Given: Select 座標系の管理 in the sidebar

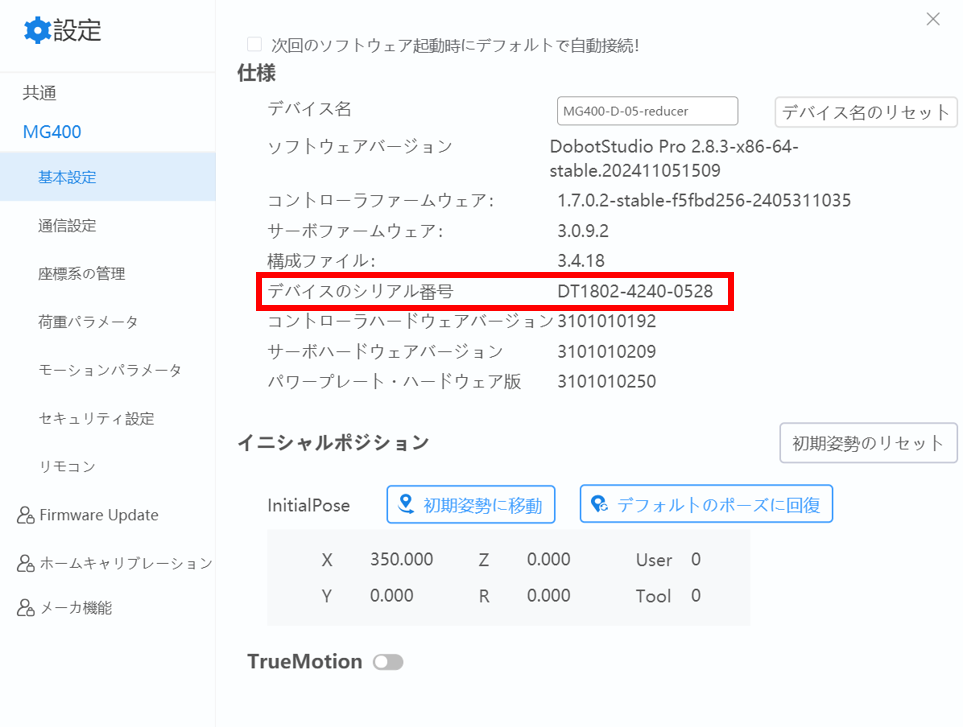Looking at the screenshot, I should pos(81,274).
